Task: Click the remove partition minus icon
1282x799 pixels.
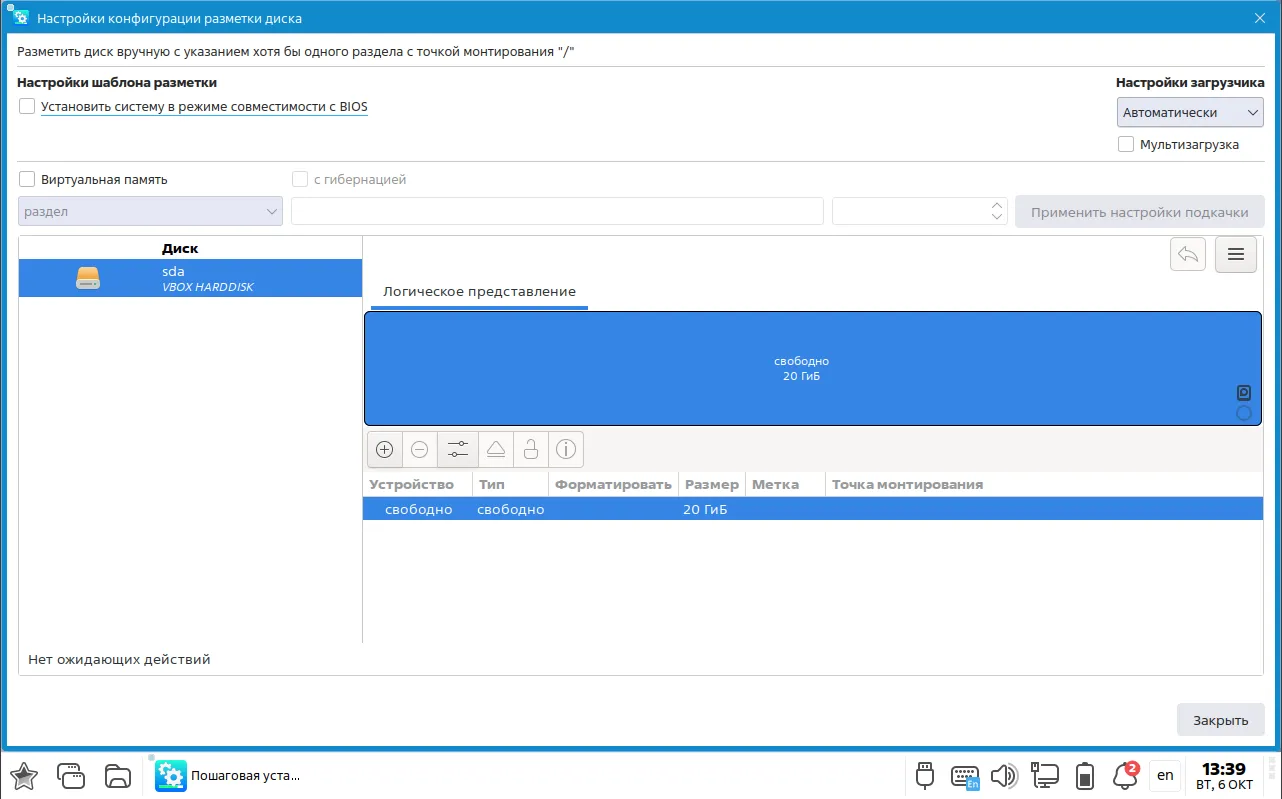Action: pyautogui.click(x=420, y=450)
